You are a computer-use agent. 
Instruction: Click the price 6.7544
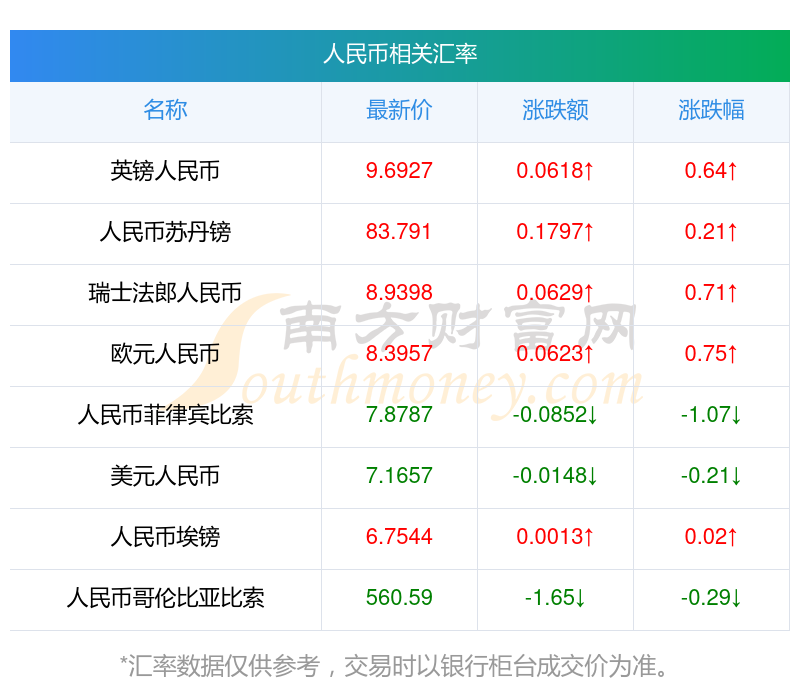coord(399,537)
